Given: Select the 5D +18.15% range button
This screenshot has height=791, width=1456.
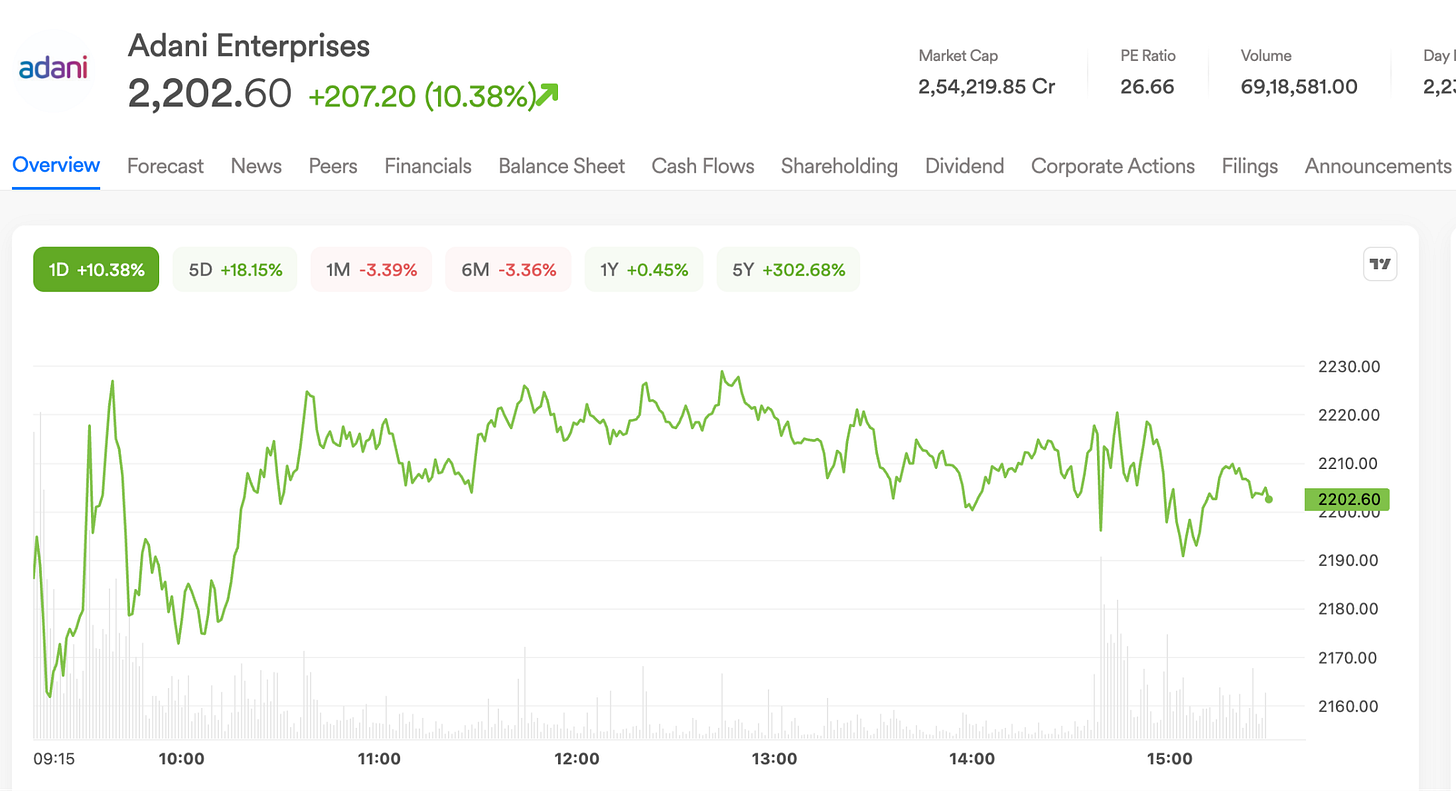Looking at the screenshot, I should pyautogui.click(x=235, y=270).
